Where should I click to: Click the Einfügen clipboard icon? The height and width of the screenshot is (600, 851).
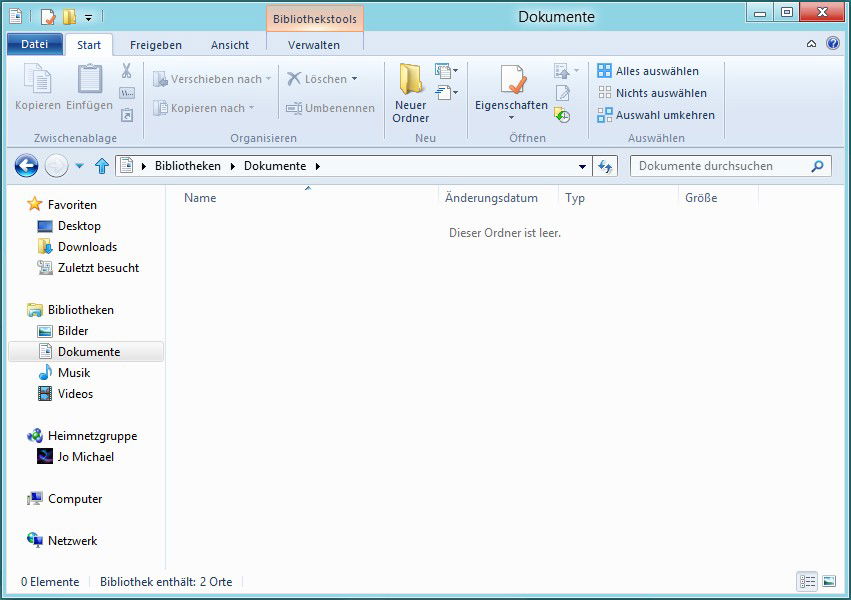[90, 79]
